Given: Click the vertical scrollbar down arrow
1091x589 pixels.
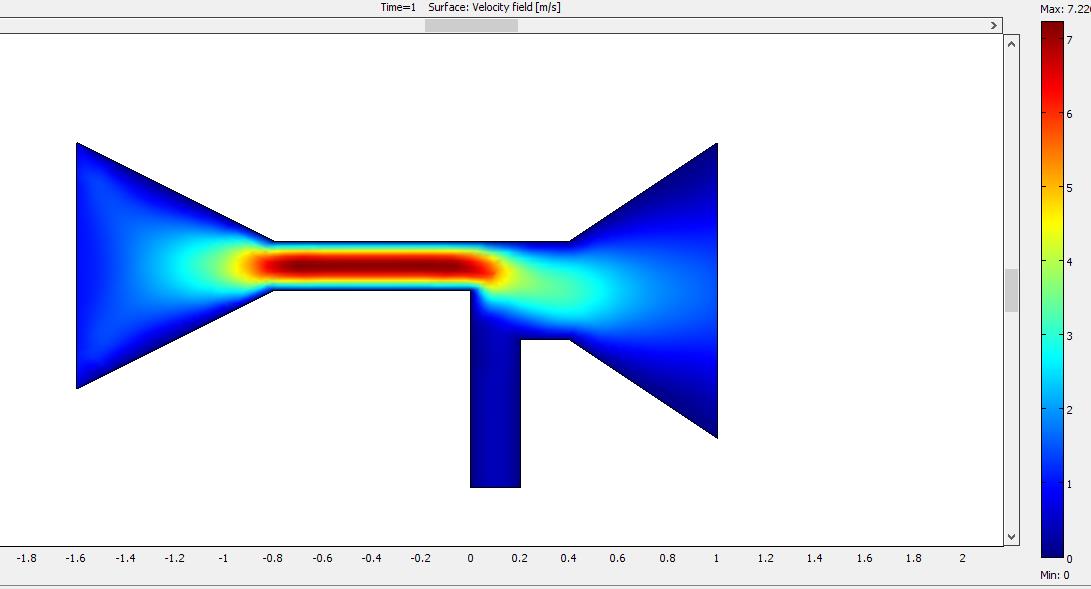Looking at the screenshot, I should coord(1011,537).
